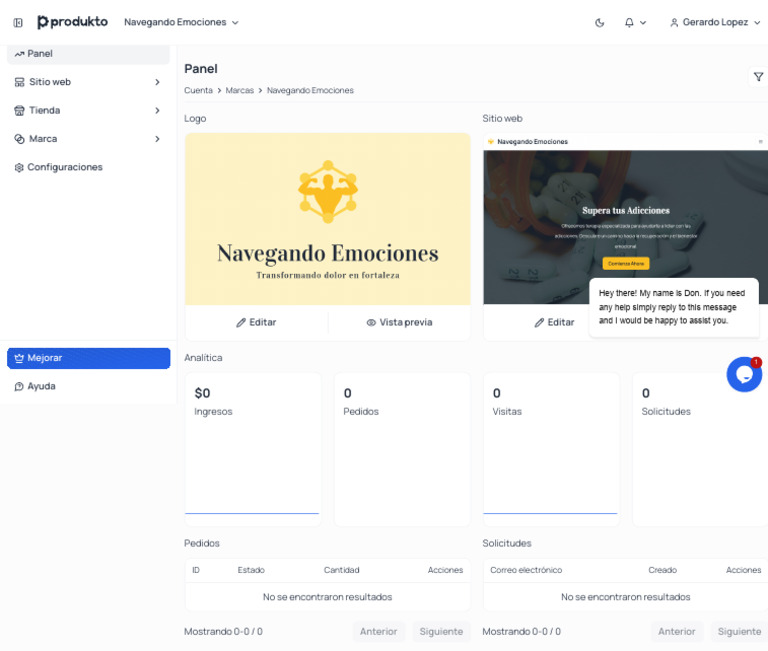
Task: Select Panel in the sidebar
Action: (x=88, y=54)
